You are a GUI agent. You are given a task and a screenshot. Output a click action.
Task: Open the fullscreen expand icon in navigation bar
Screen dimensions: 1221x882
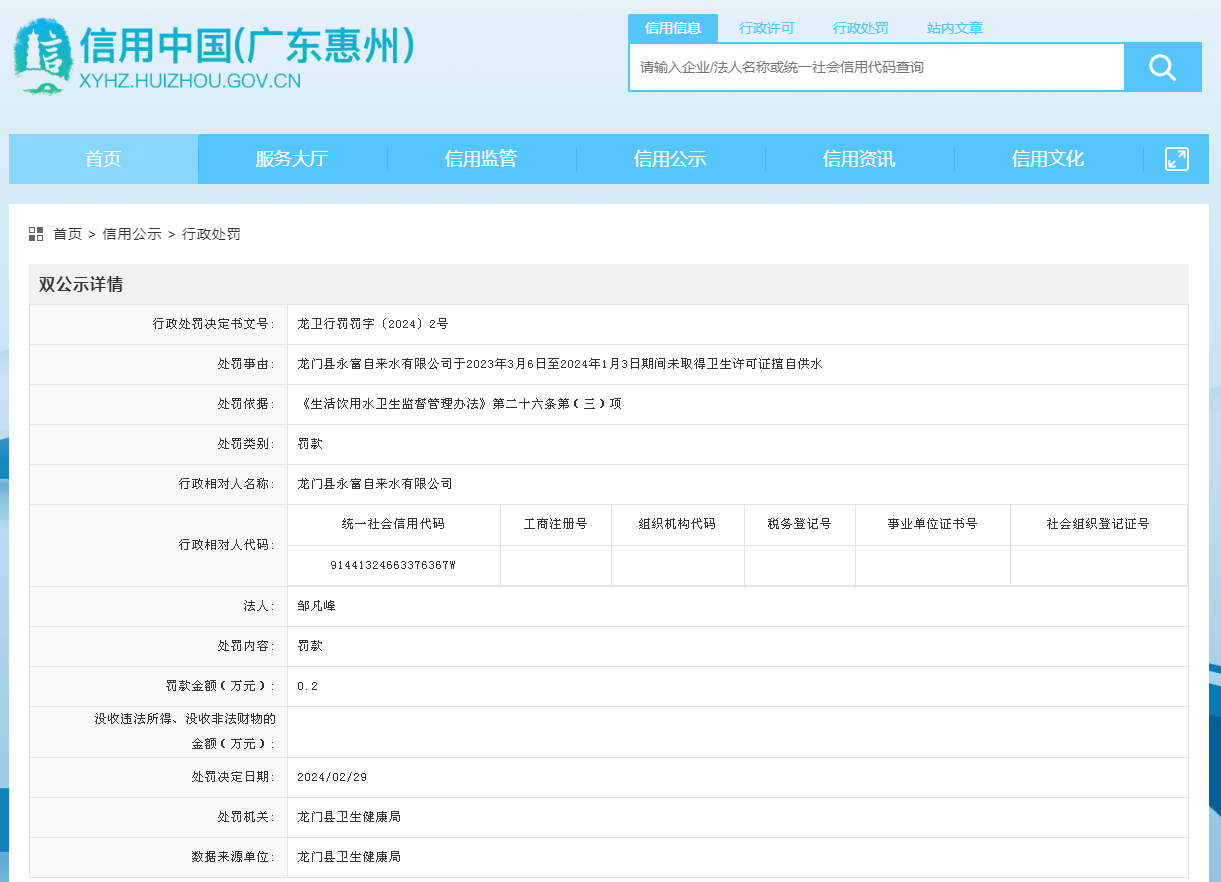(x=1177, y=159)
